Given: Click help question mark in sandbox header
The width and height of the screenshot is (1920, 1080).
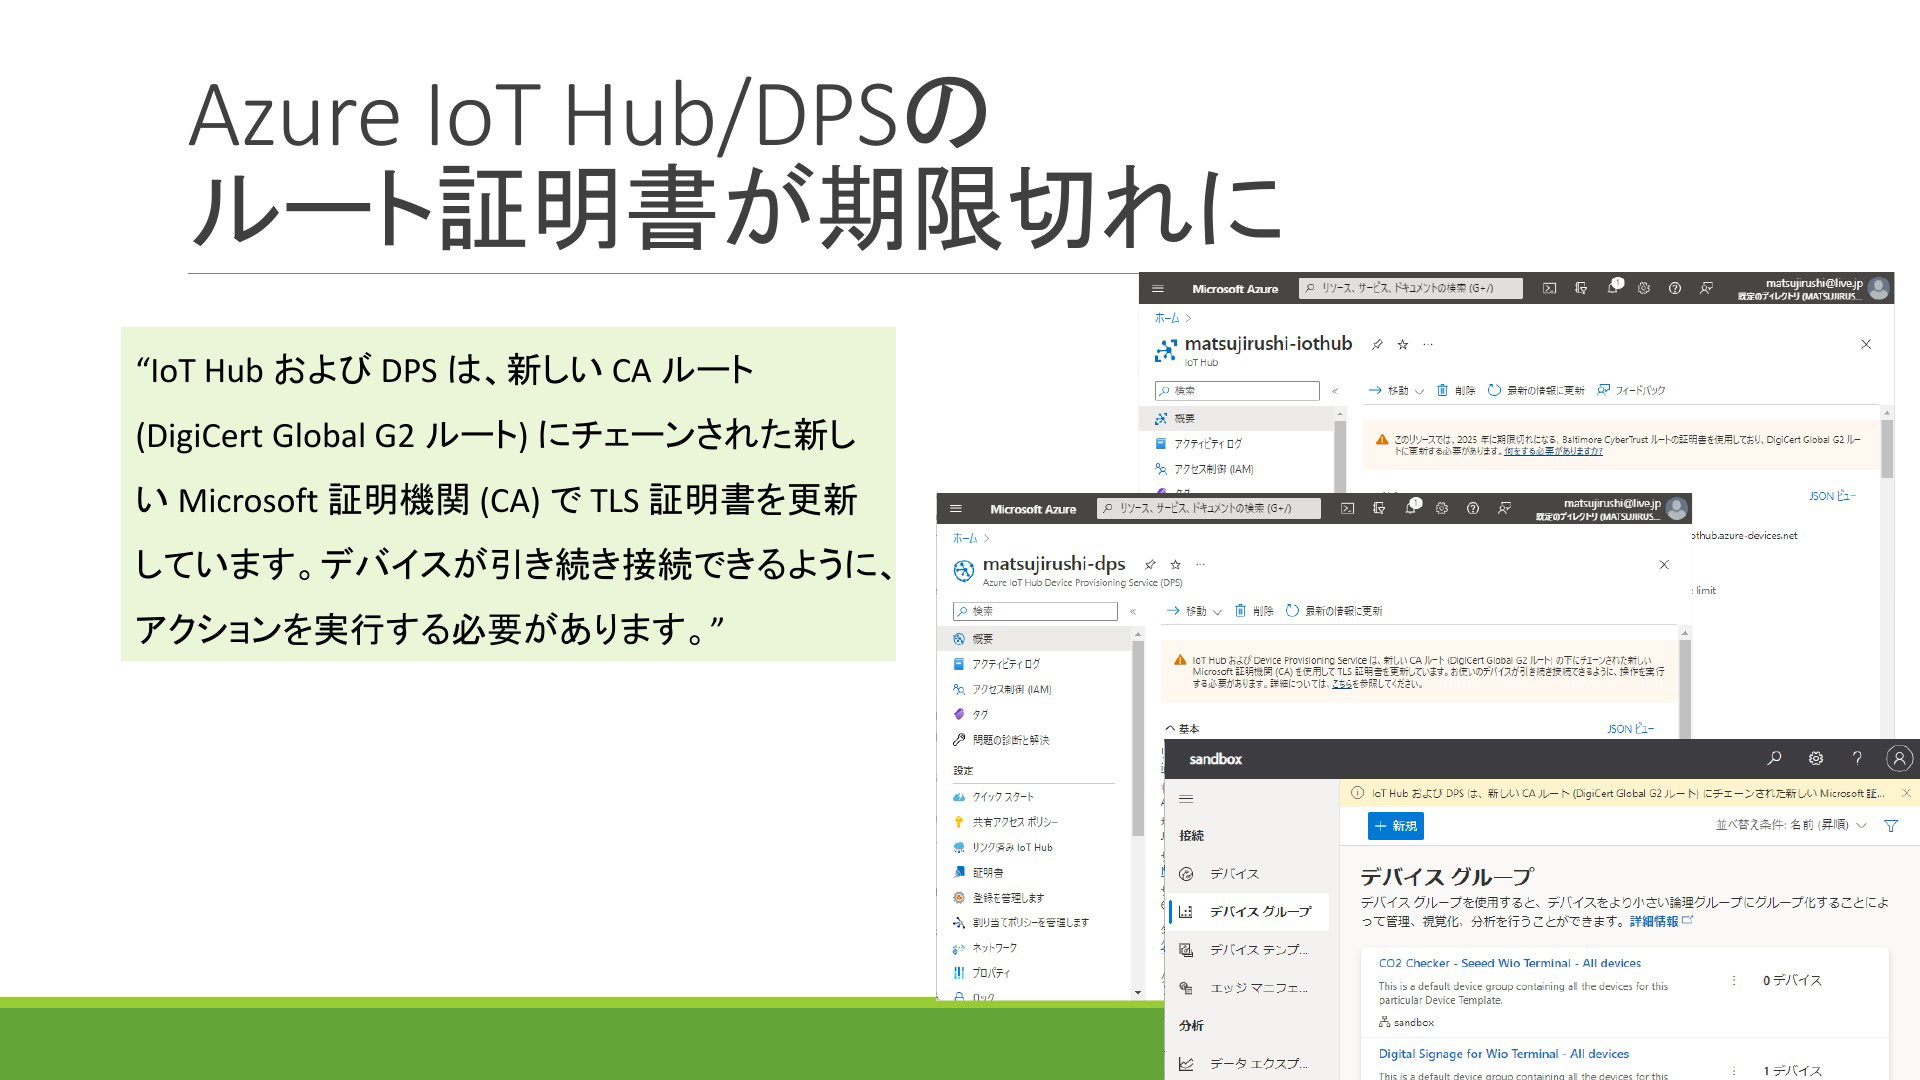Looking at the screenshot, I should (x=1857, y=758).
